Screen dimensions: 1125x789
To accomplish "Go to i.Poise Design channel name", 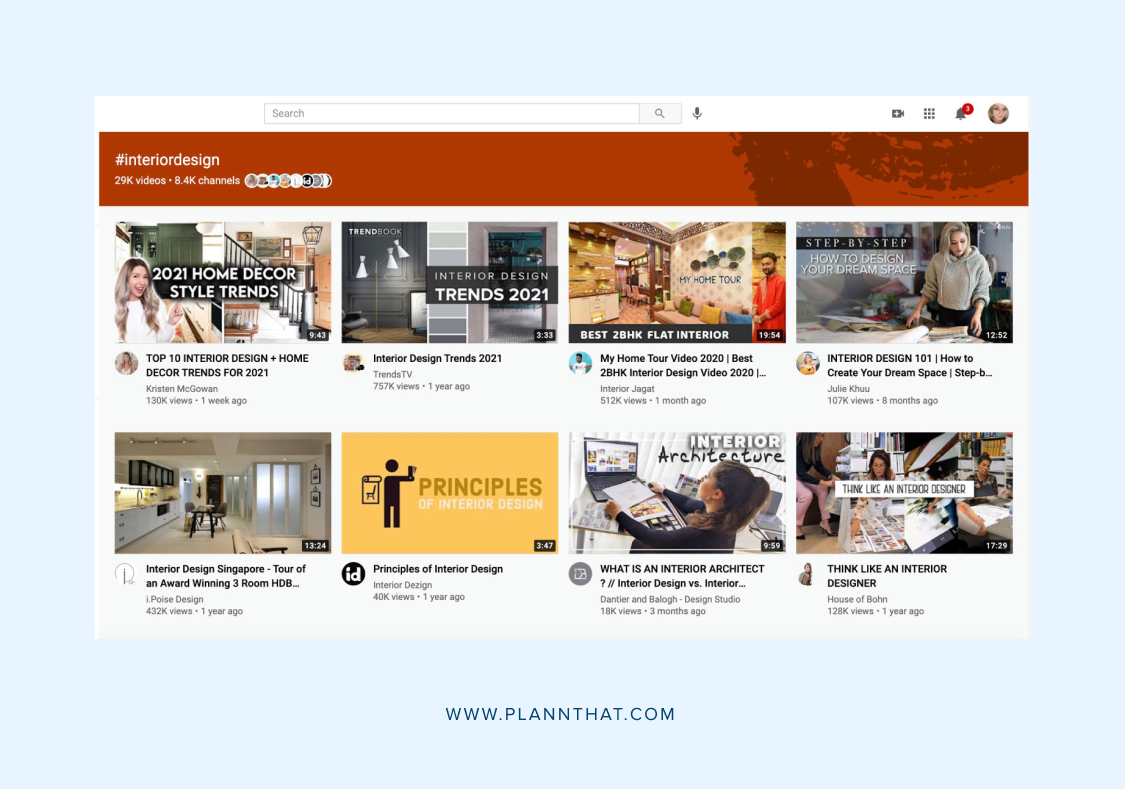I will point(174,599).
